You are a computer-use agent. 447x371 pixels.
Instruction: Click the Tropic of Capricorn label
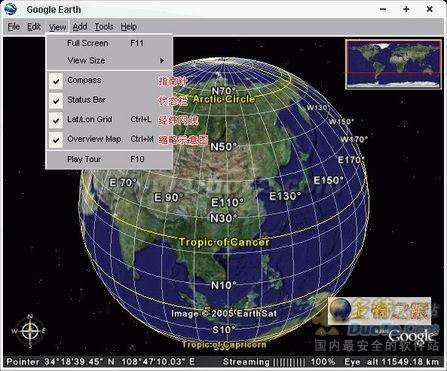pos(224,344)
